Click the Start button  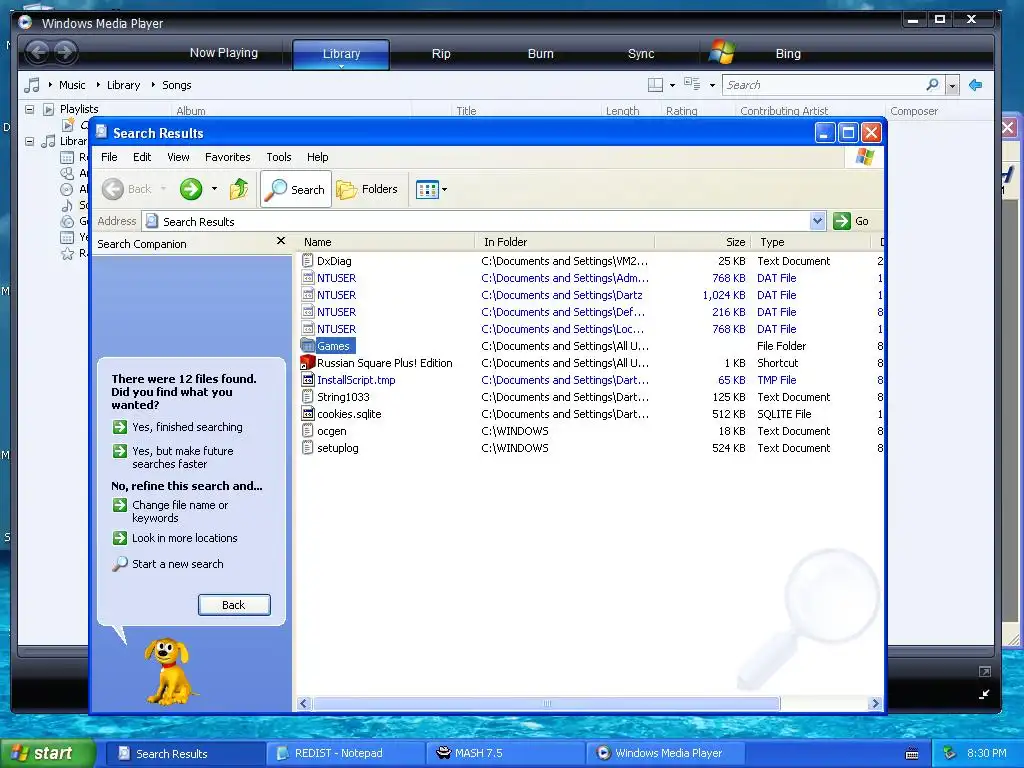click(x=46, y=753)
